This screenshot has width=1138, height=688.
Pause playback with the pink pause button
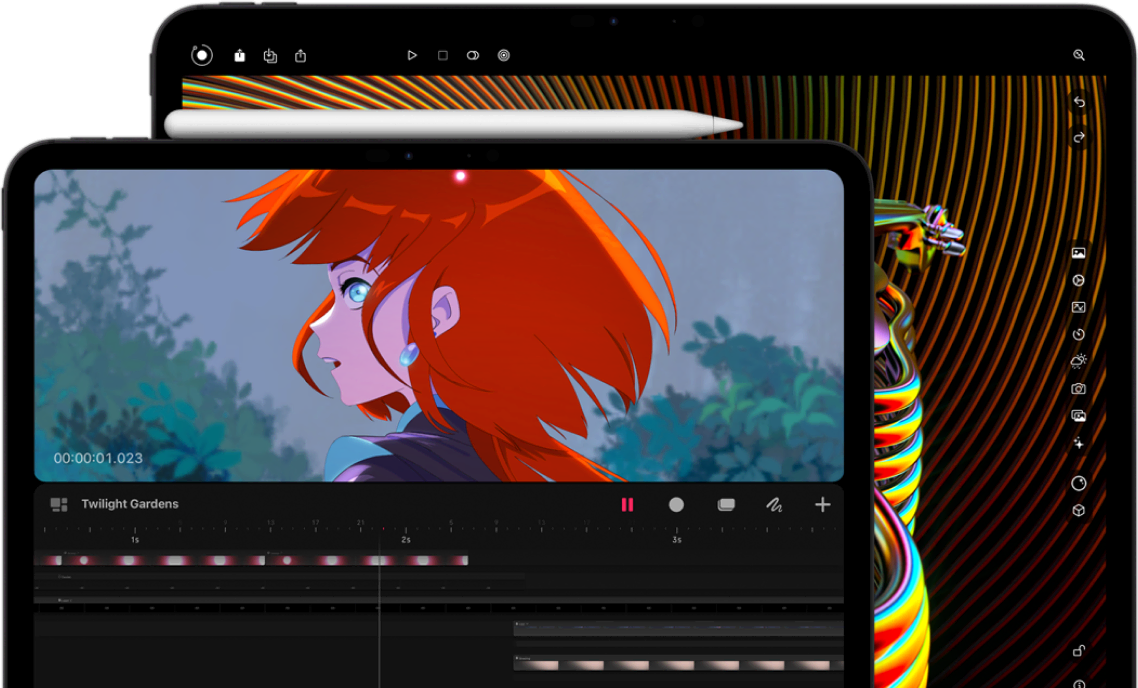[627, 505]
